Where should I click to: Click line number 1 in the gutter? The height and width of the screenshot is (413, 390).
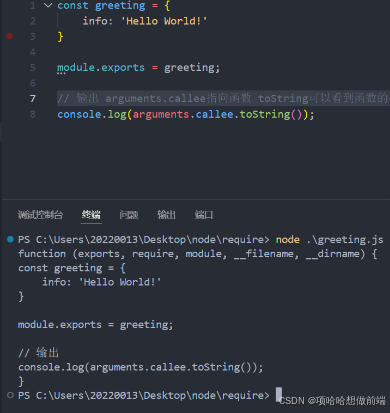point(33,6)
